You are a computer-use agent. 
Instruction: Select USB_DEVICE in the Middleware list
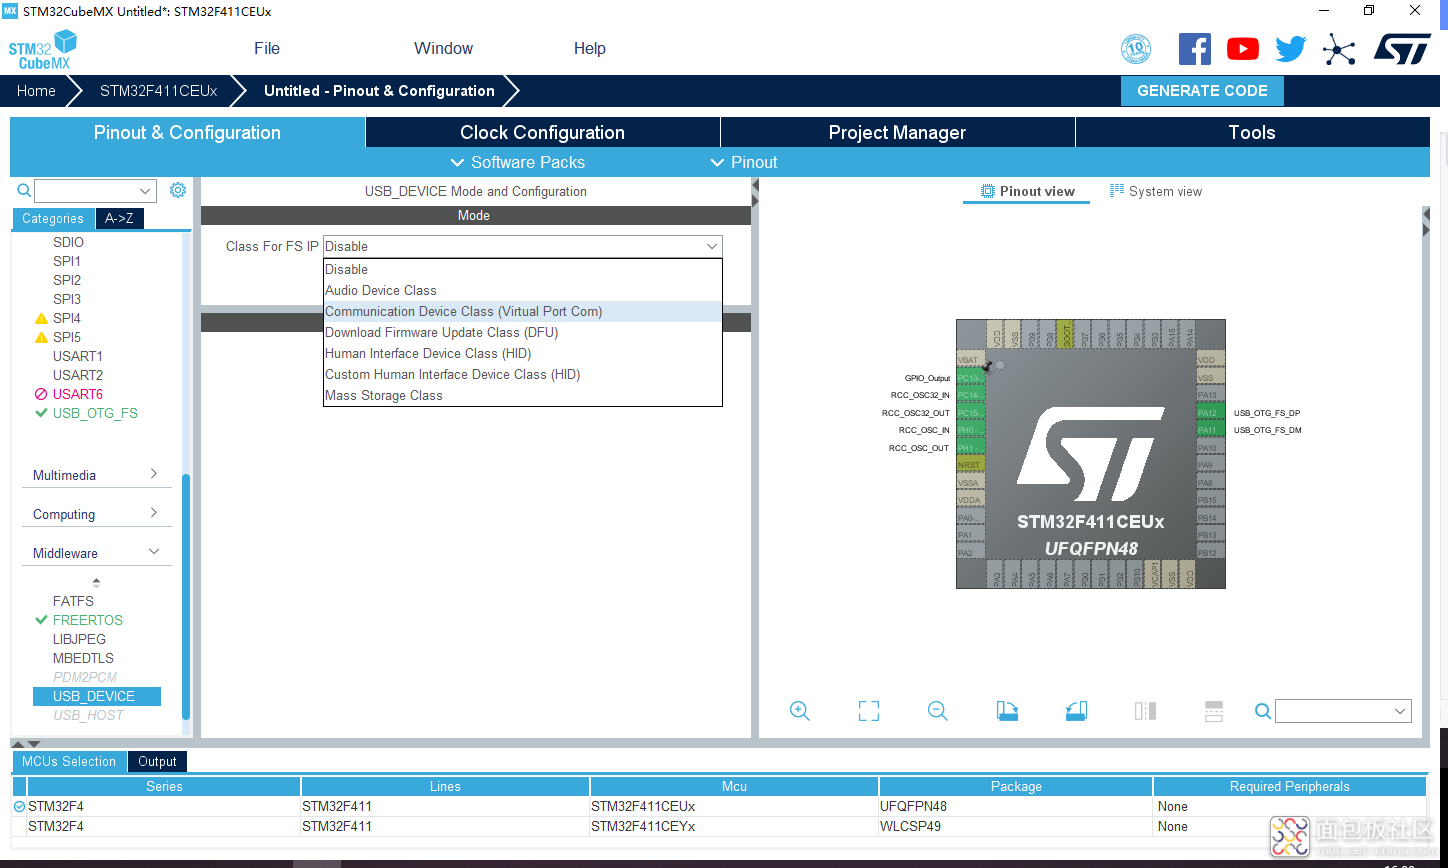(x=97, y=696)
